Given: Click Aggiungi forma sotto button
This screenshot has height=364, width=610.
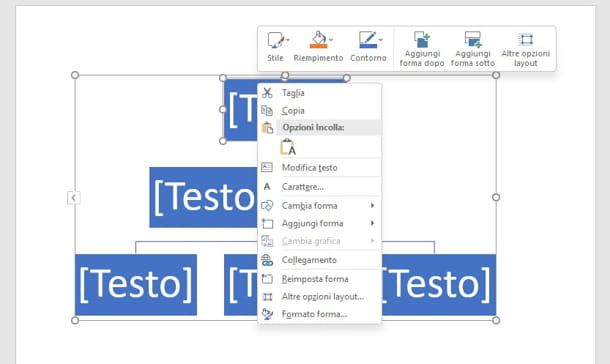Looking at the screenshot, I should (x=473, y=49).
